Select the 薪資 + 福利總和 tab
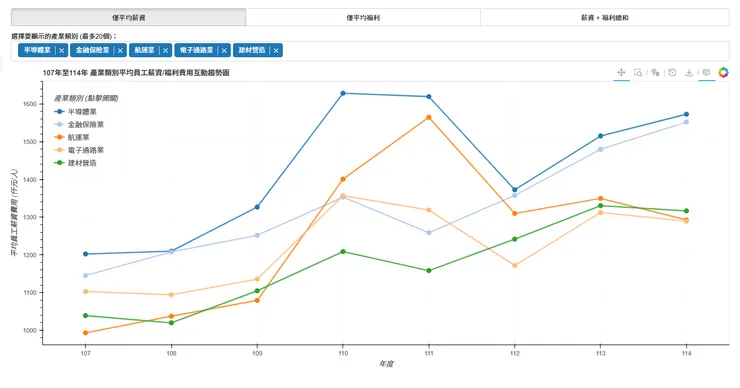This screenshot has height=388, width=740. [x=605, y=17]
